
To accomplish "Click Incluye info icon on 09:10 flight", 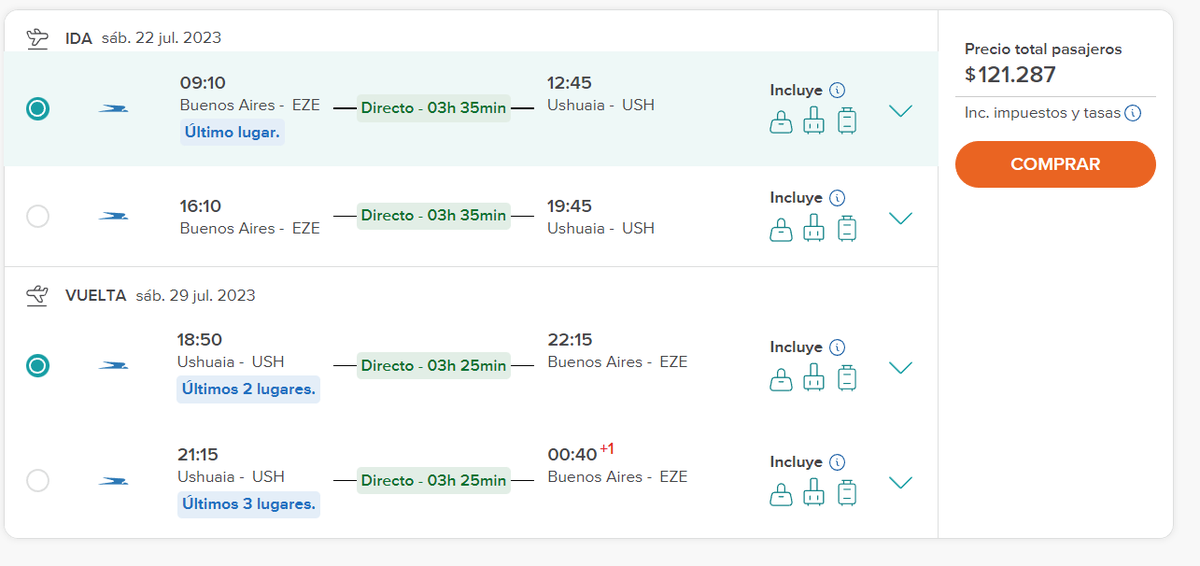I will (x=838, y=90).
